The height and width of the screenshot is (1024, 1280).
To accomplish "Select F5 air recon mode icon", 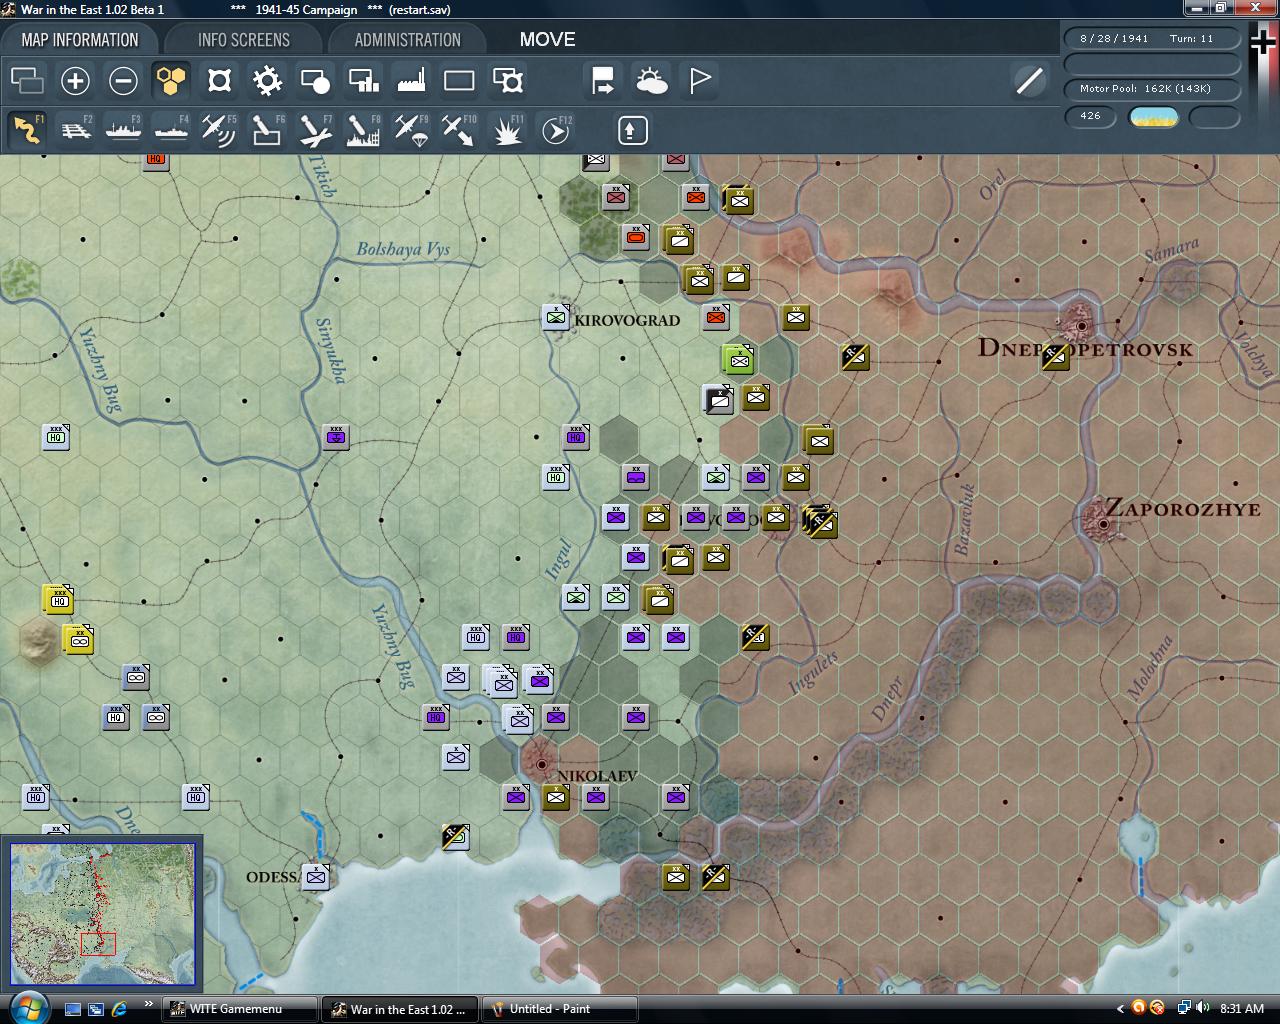I will click(219, 130).
